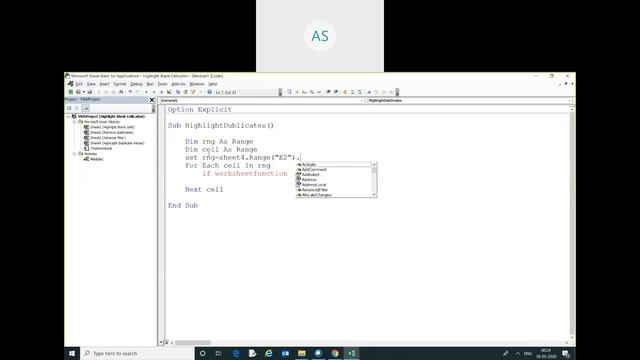Click the List Properties/Methods toolbar icon
Viewport: 640px width, 360px height.
click(289, 92)
